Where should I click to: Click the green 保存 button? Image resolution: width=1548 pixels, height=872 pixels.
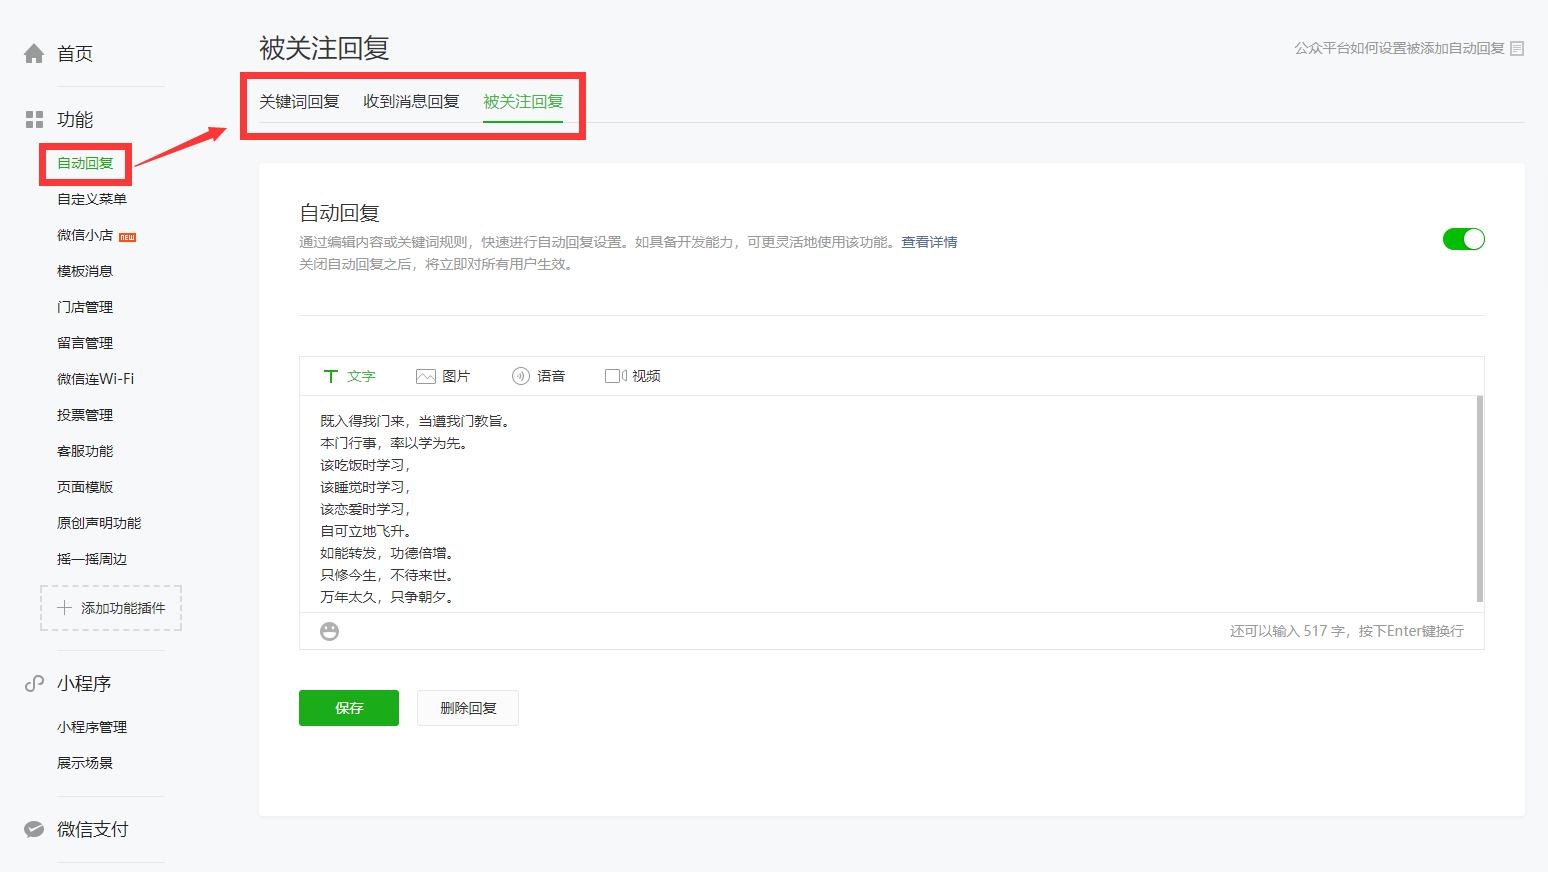(349, 708)
